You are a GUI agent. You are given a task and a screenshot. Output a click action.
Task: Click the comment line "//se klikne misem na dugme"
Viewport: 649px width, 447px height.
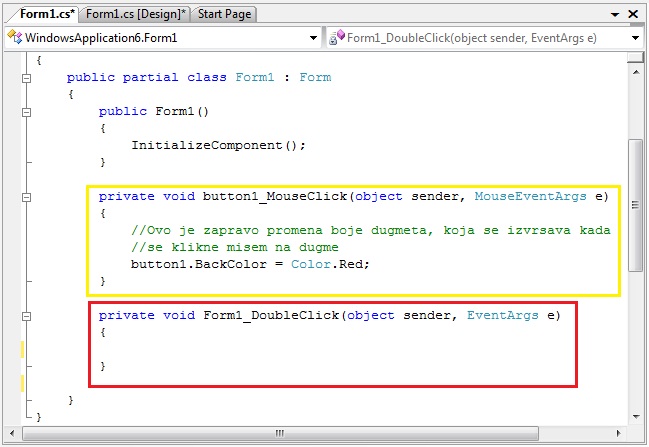(235, 247)
